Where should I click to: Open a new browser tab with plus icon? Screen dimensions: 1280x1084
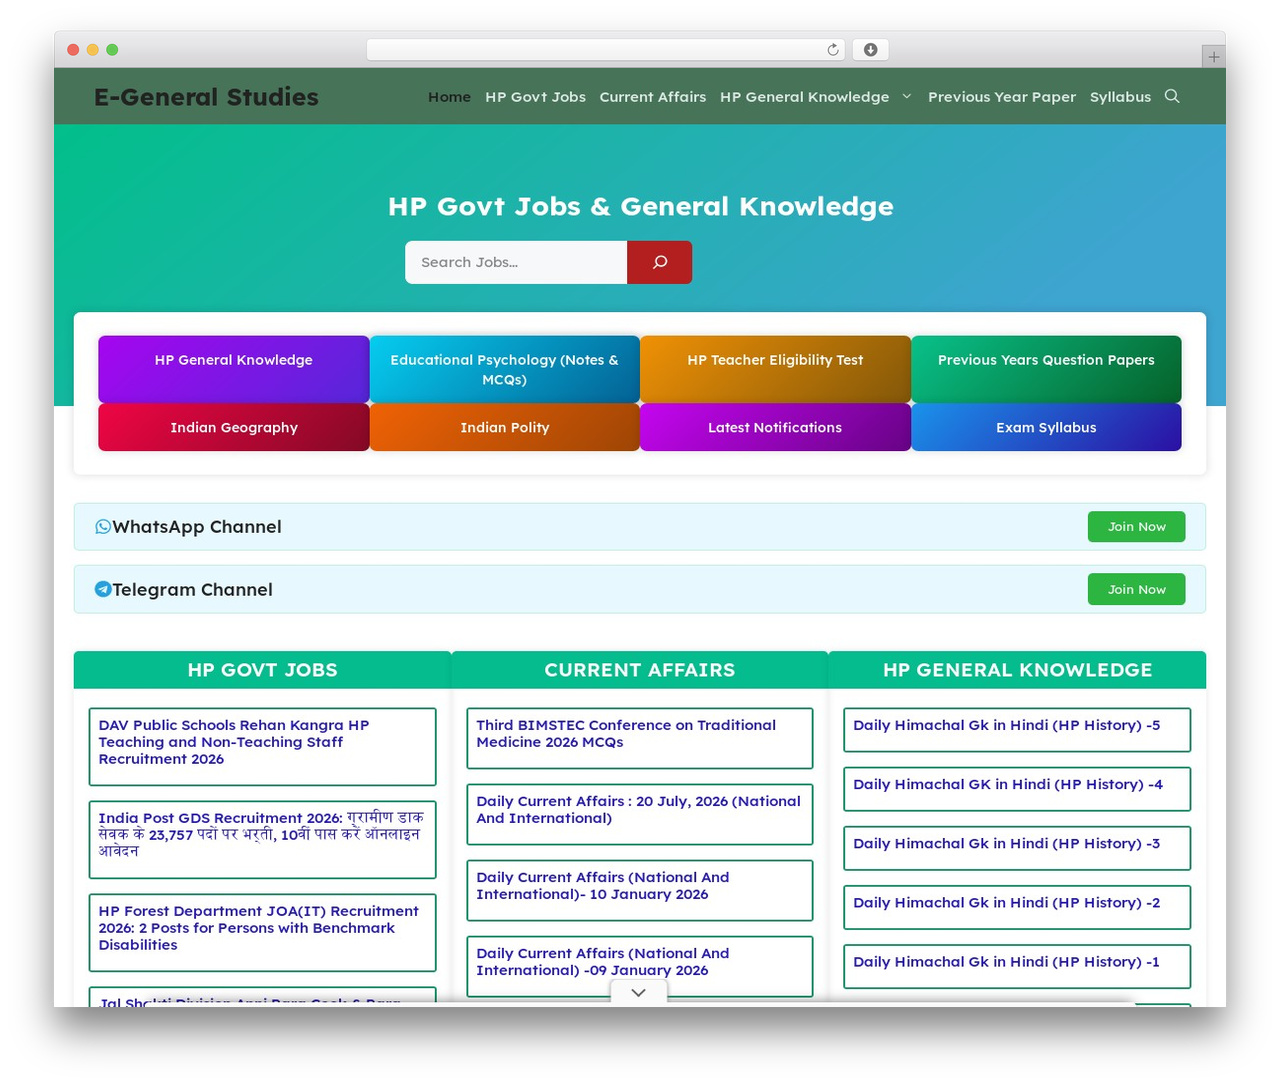(1213, 57)
